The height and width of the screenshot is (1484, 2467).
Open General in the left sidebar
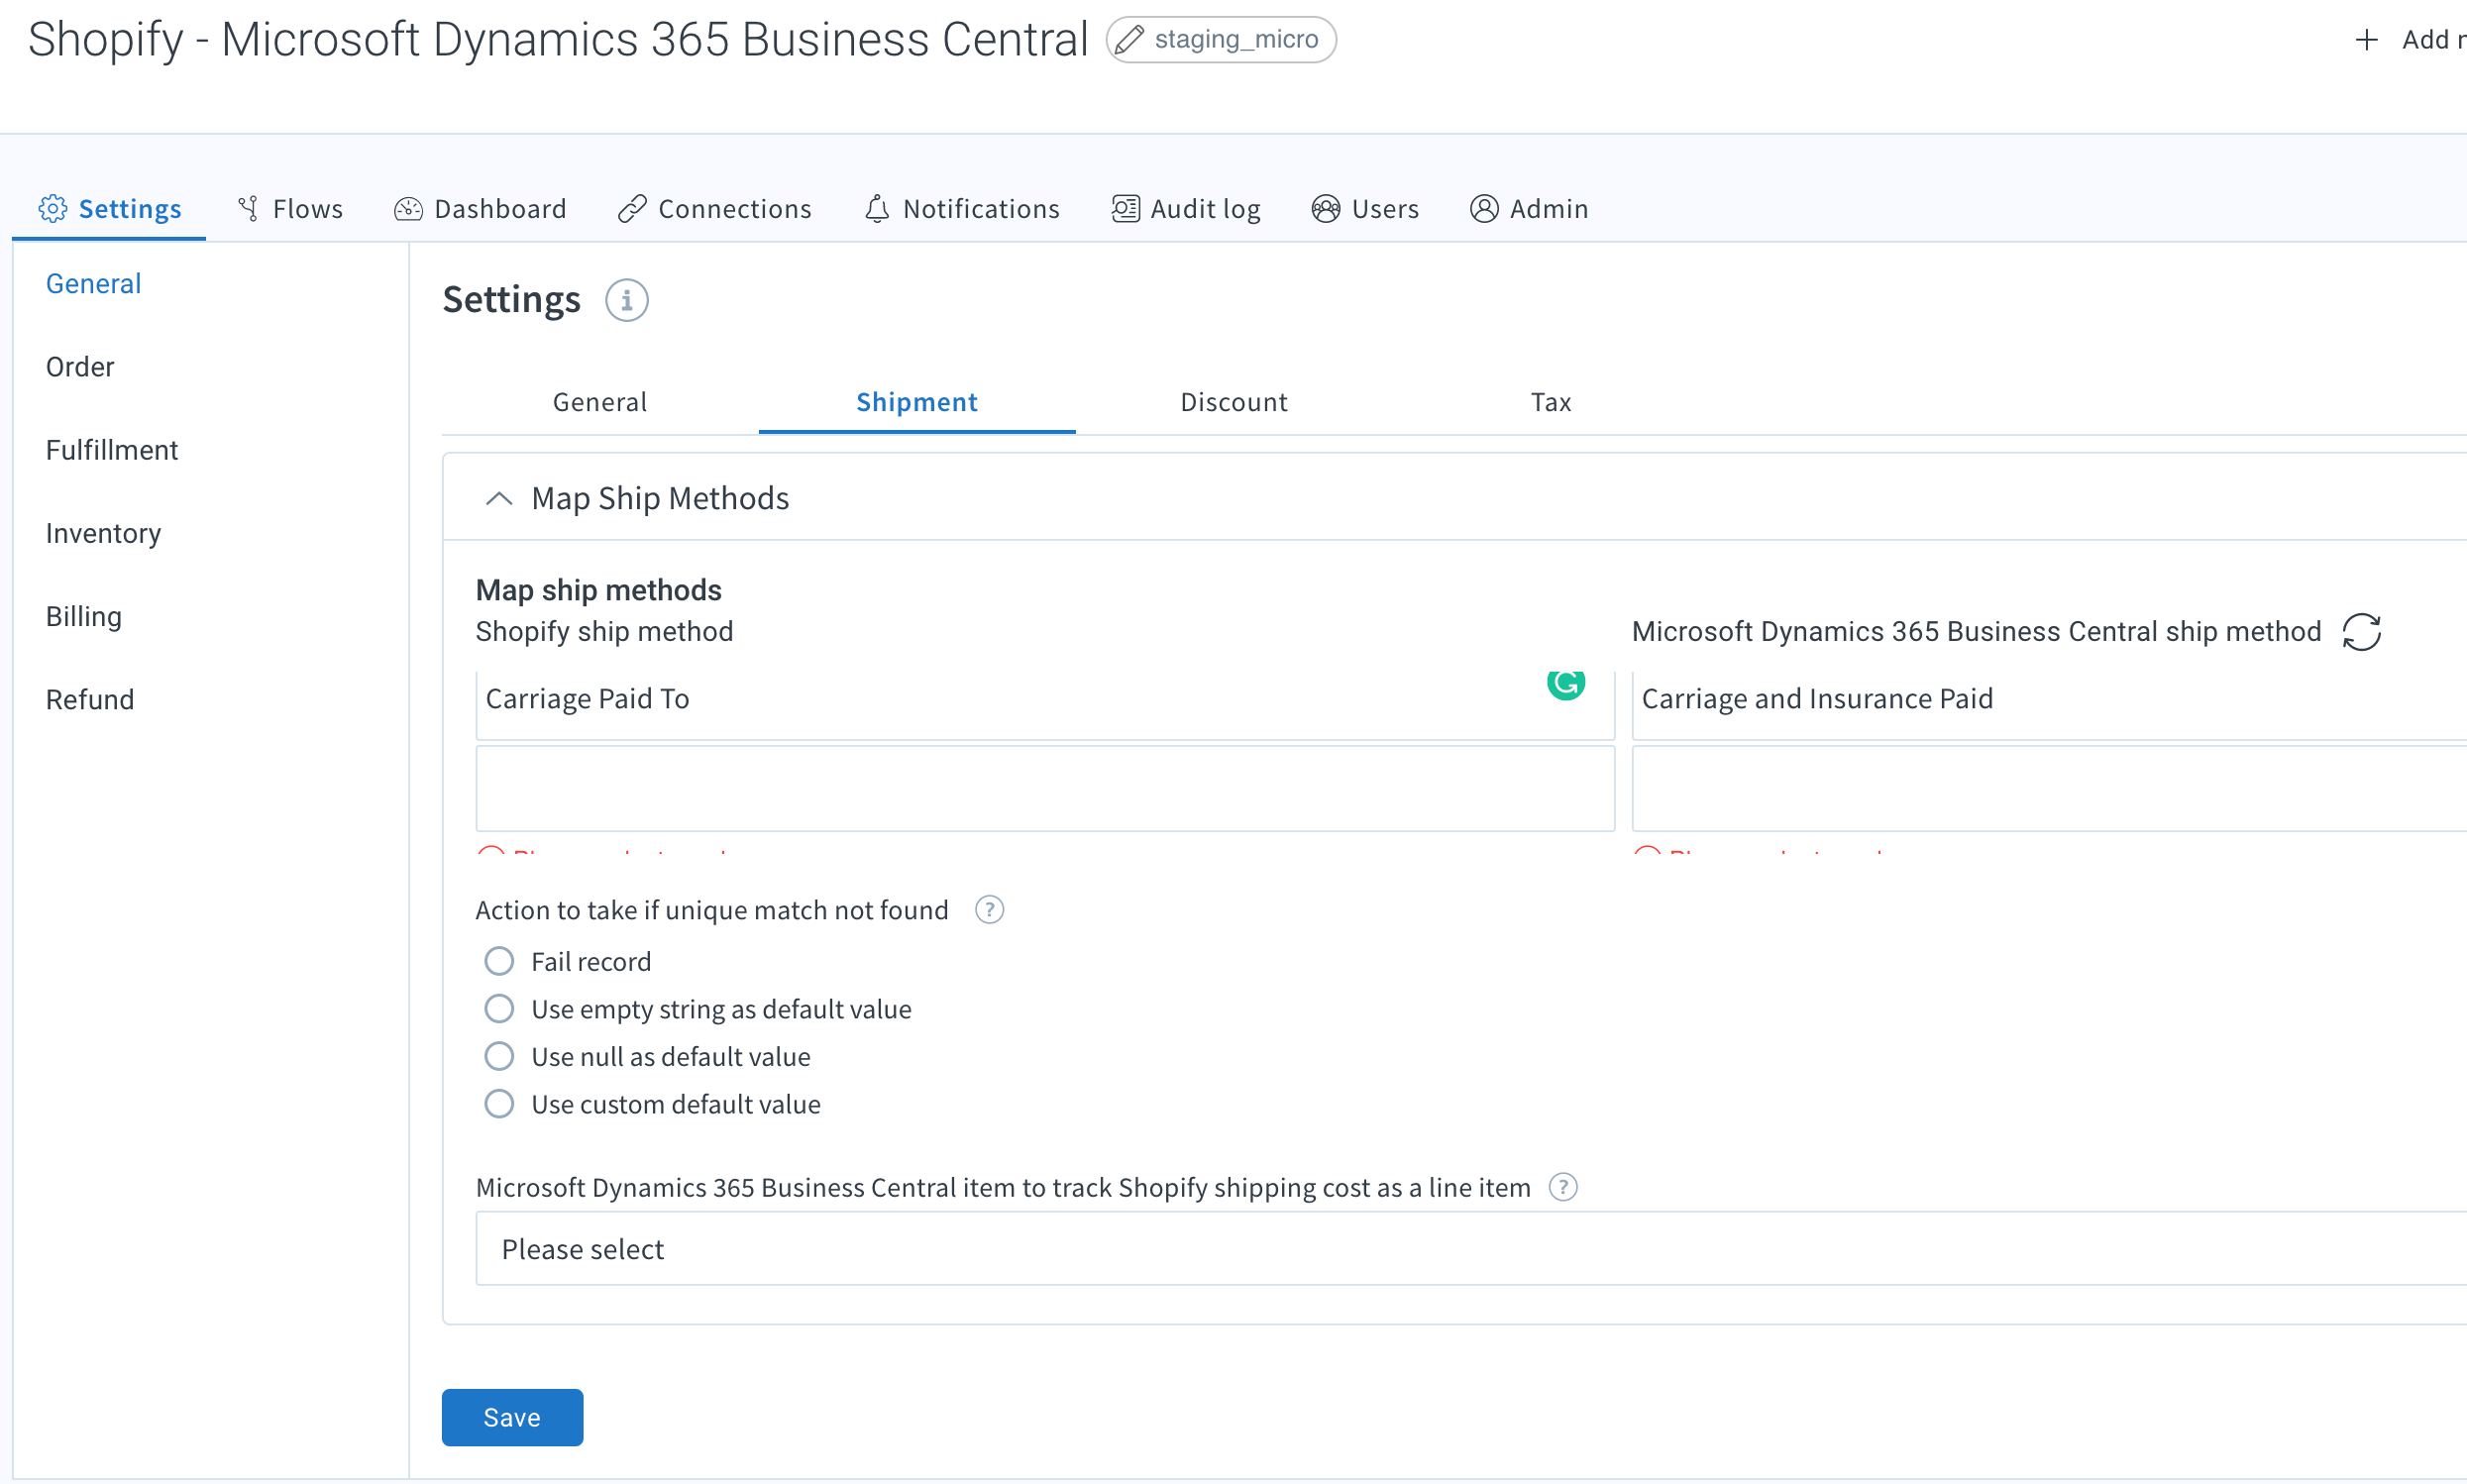pyautogui.click(x=94, y=284)
